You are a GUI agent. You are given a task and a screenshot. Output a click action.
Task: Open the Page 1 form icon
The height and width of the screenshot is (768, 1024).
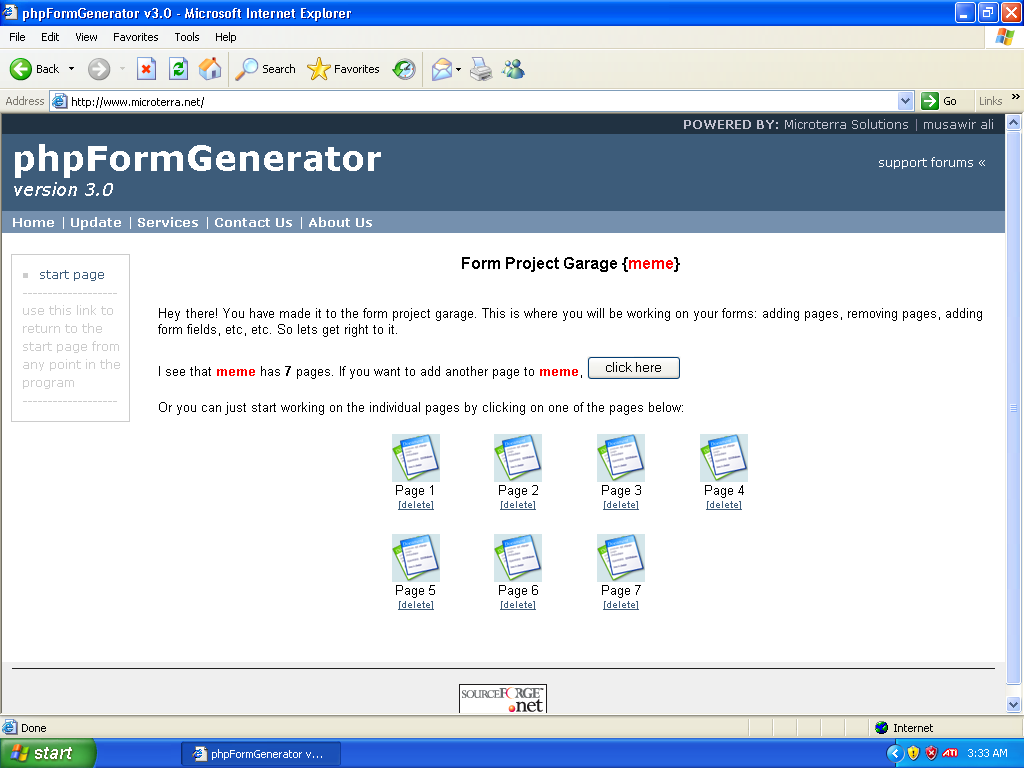(x=415, y=458)
